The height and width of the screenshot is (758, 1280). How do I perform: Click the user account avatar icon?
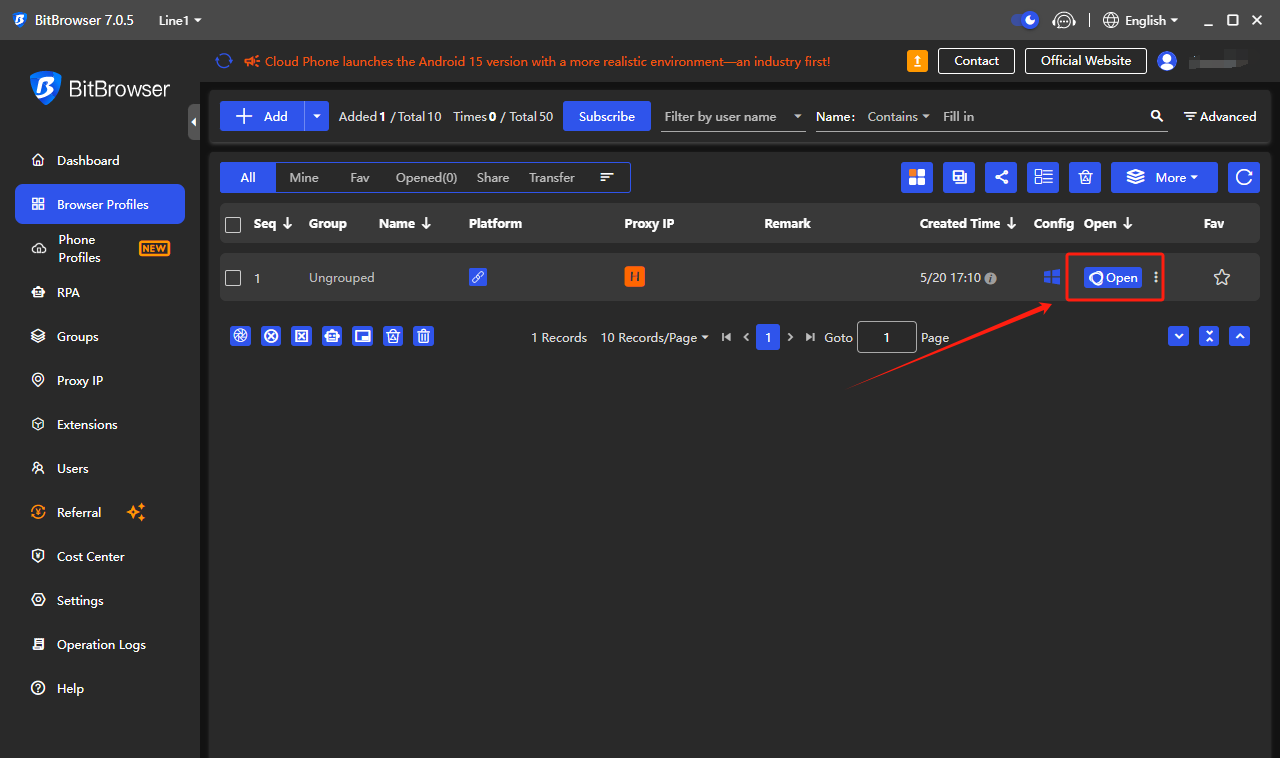point(1167,61)
